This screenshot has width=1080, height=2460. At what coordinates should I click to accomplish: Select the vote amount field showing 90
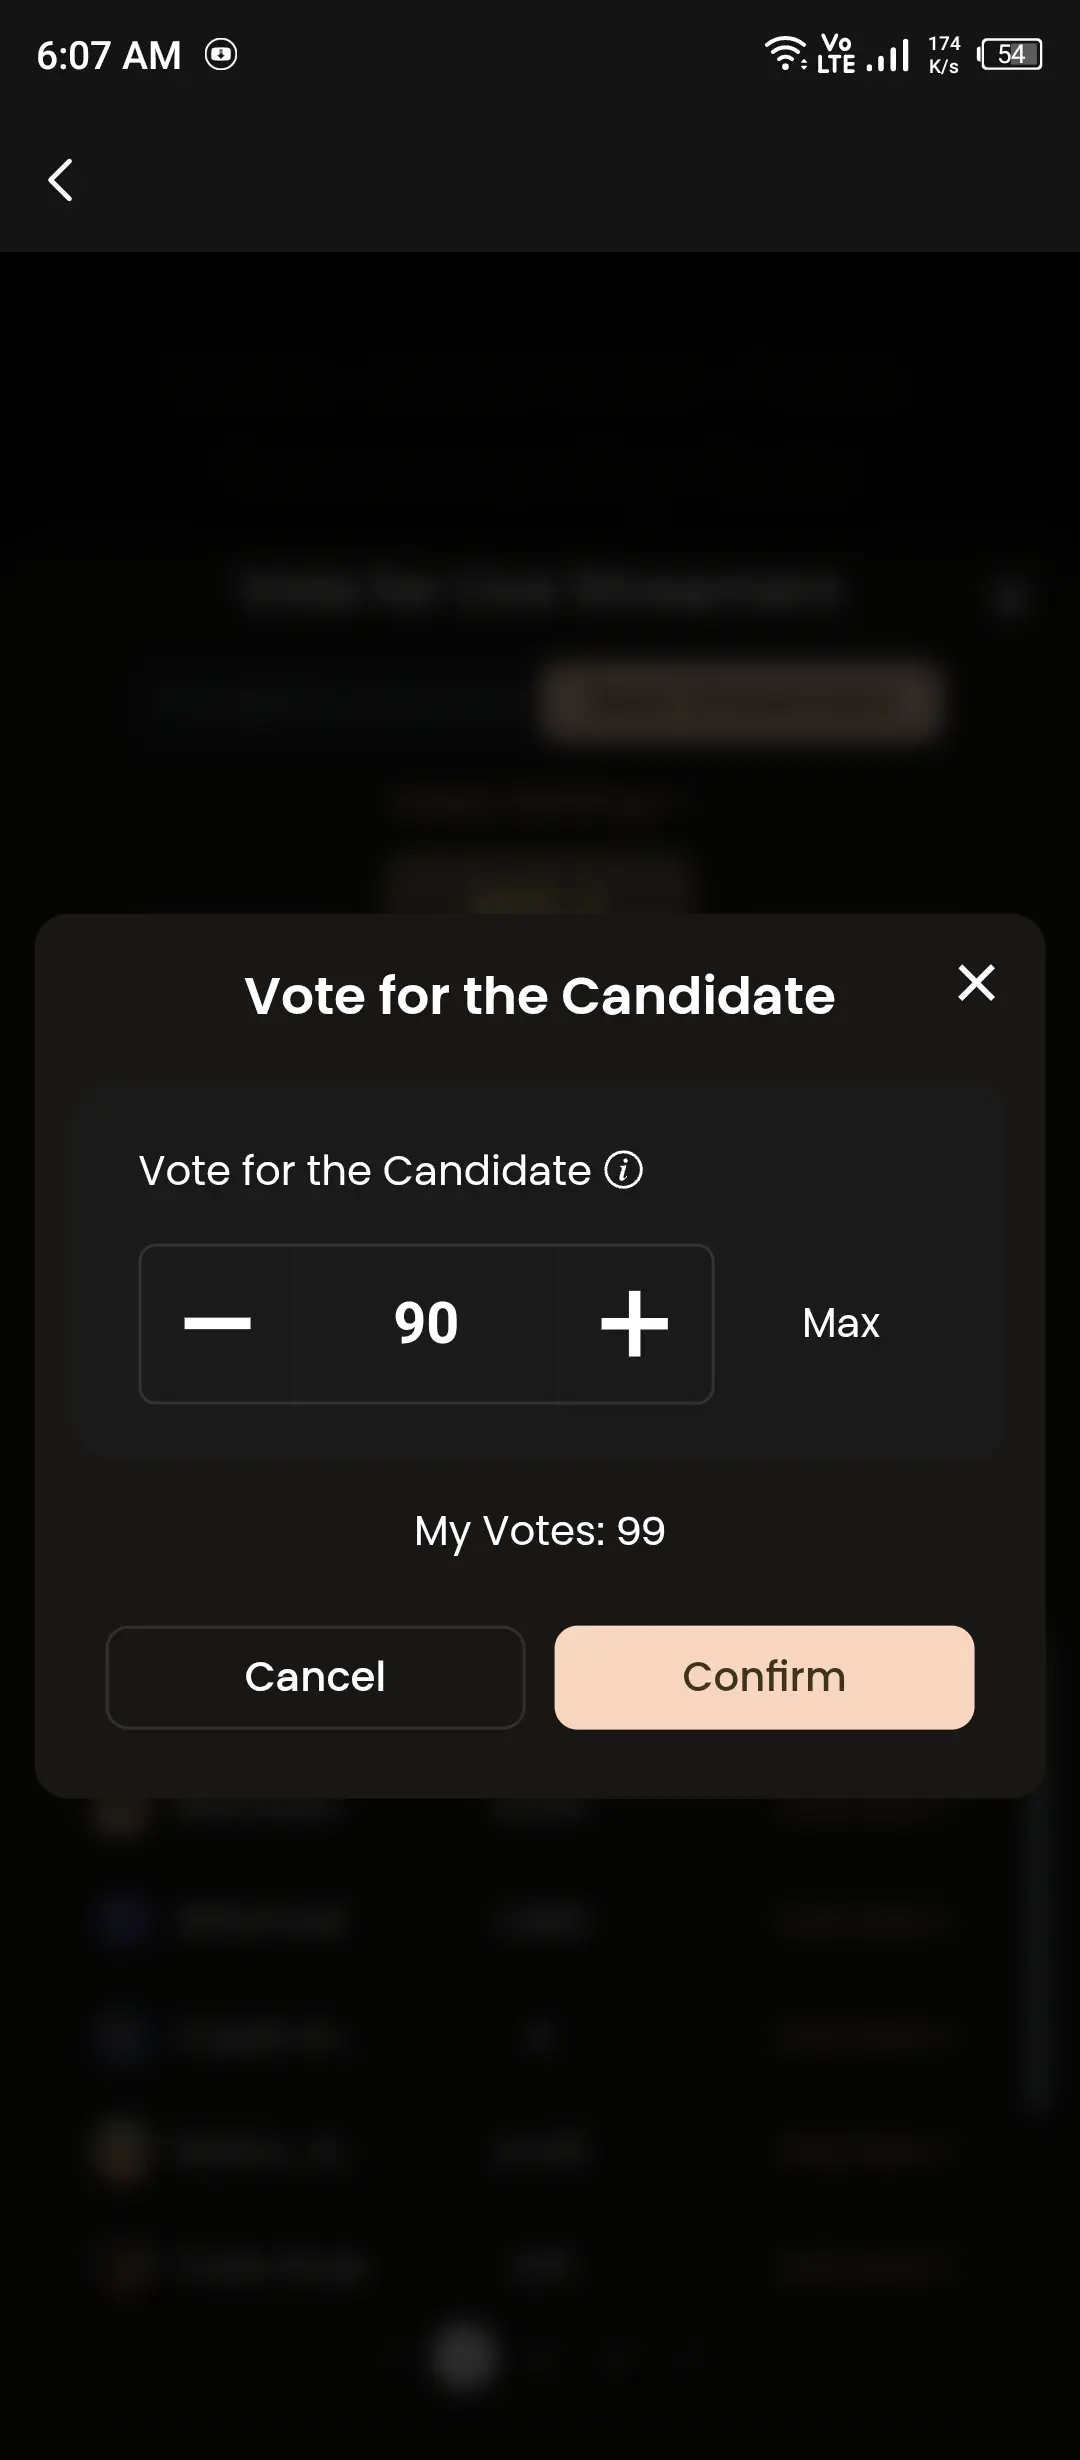point(426,1323)
